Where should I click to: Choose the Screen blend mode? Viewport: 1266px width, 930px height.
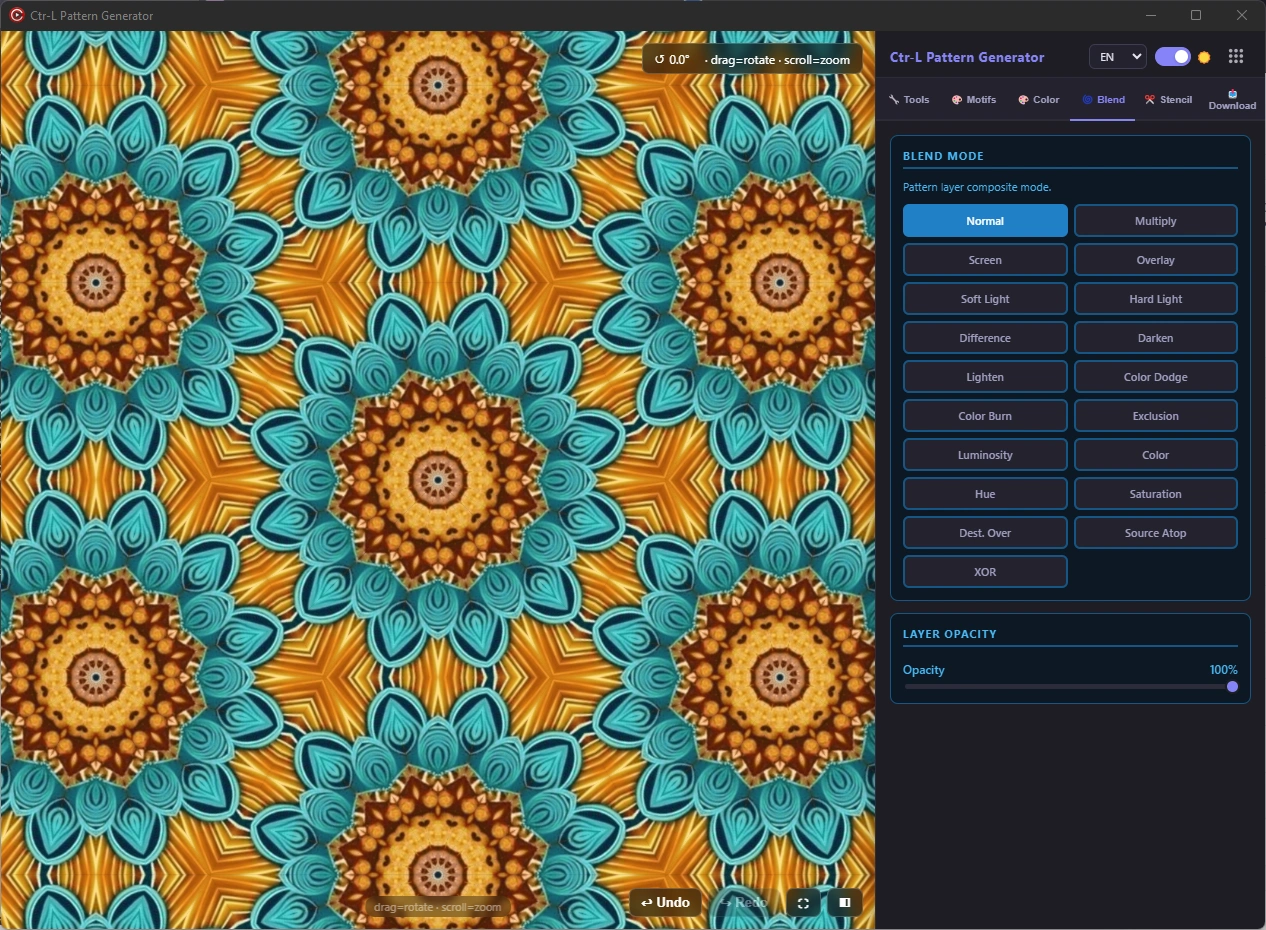click(x=985, y=260)
